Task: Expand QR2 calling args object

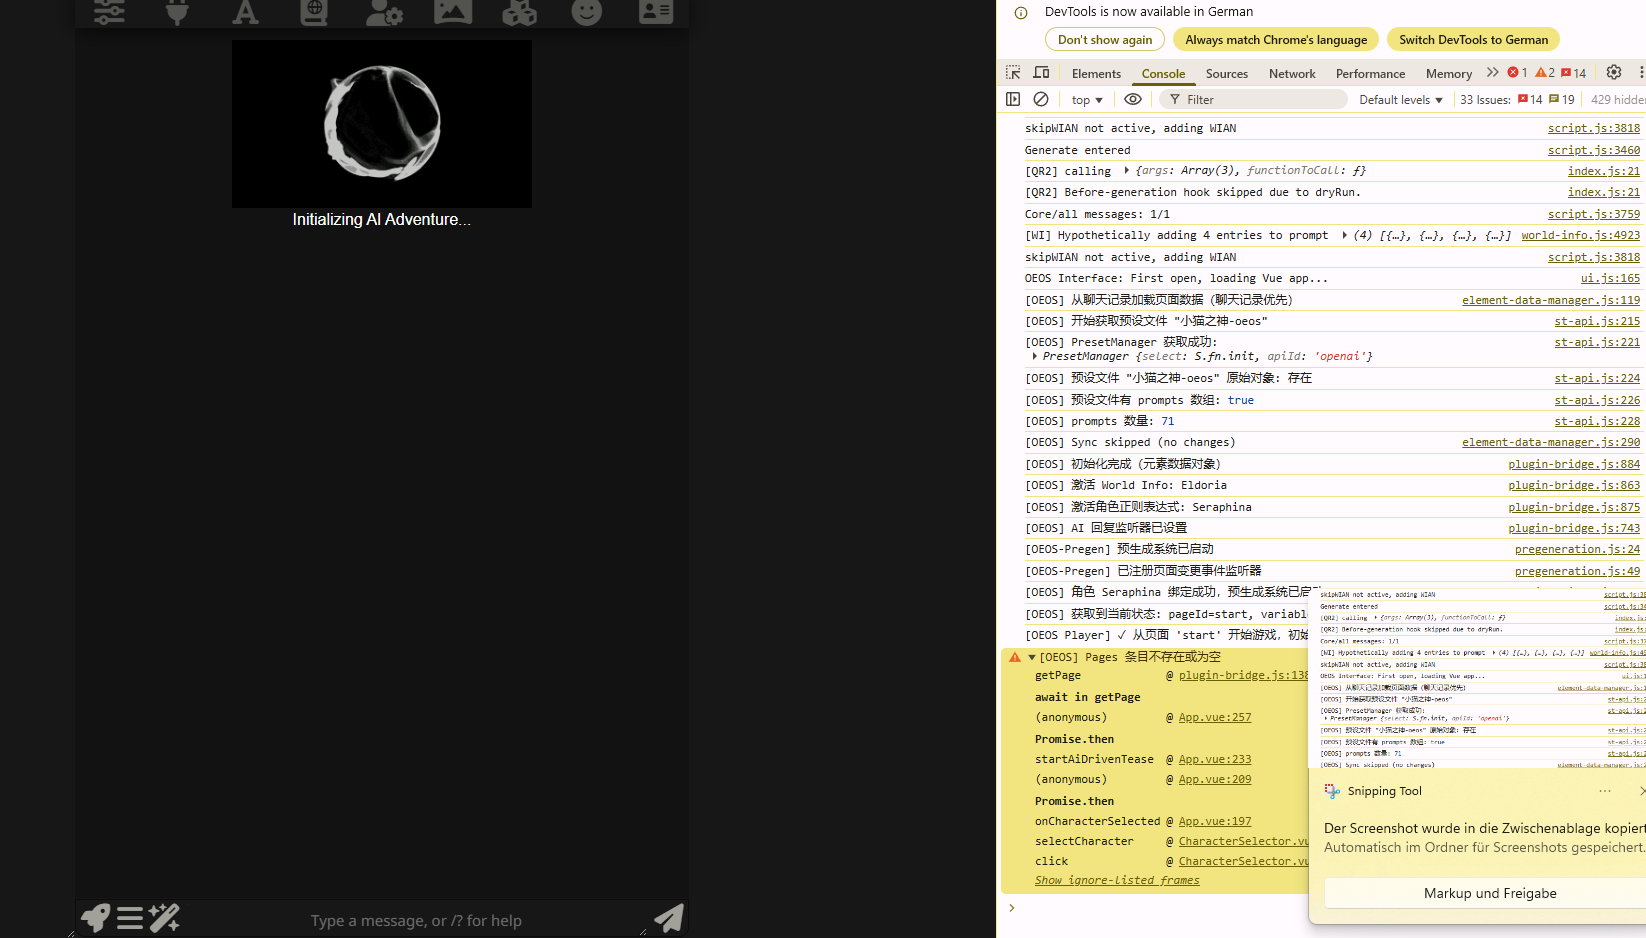Action: 1126,171
